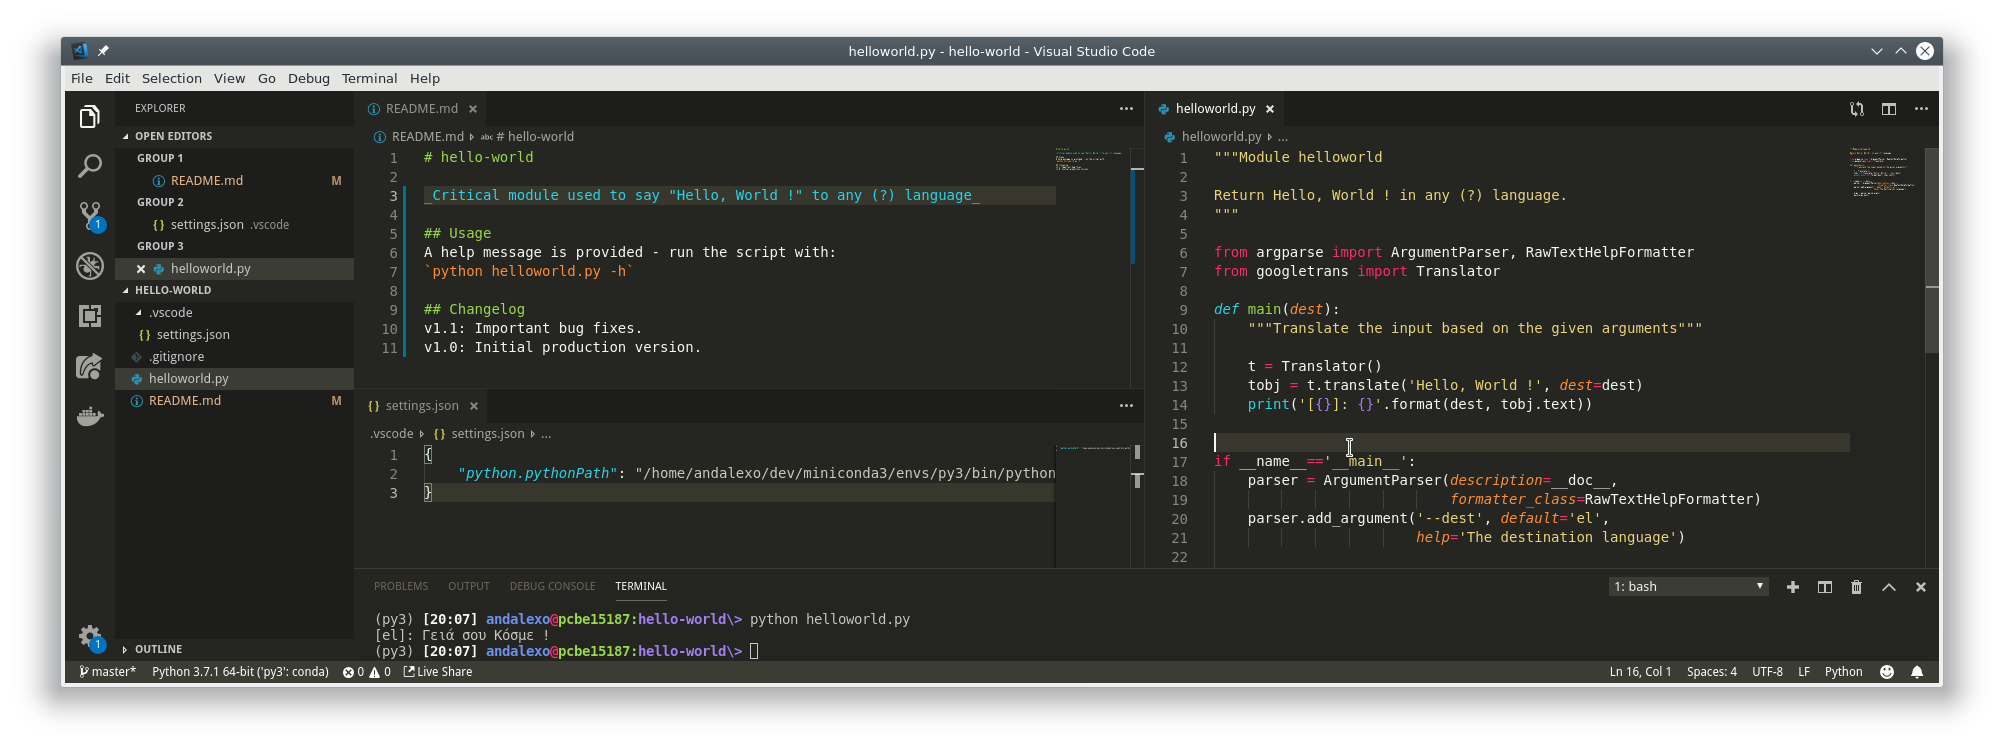Open the Source Control view icon
2004x748 pixels.
pyautogui.click(x=90, y=216)
